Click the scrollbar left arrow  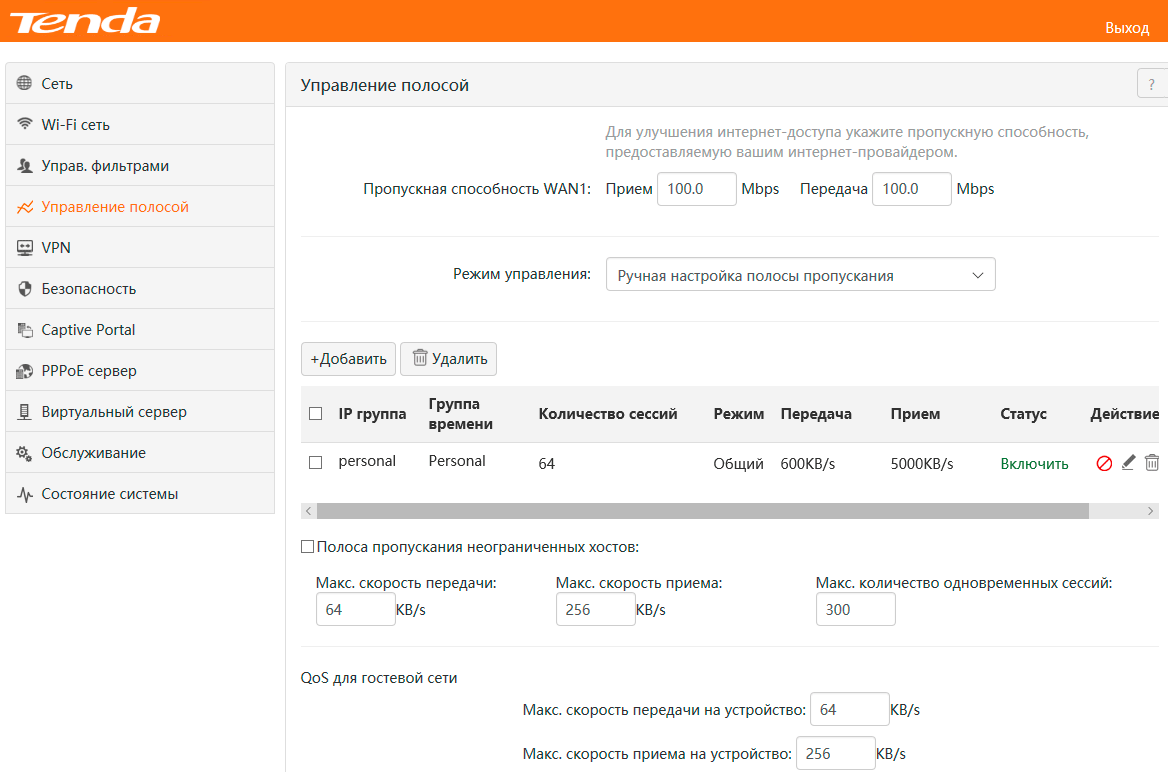308,510
